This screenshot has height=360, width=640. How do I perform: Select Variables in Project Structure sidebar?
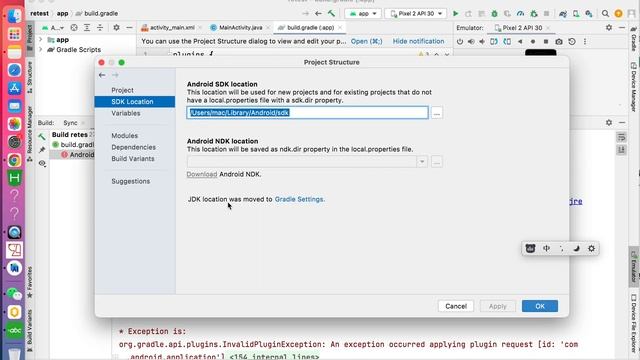(126, 113)
